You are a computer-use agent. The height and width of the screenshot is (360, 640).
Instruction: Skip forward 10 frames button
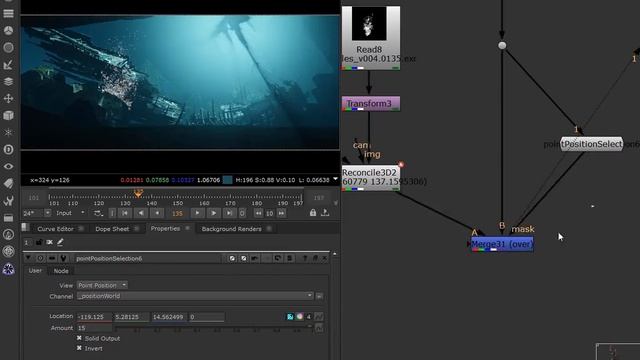coord(281,213)
